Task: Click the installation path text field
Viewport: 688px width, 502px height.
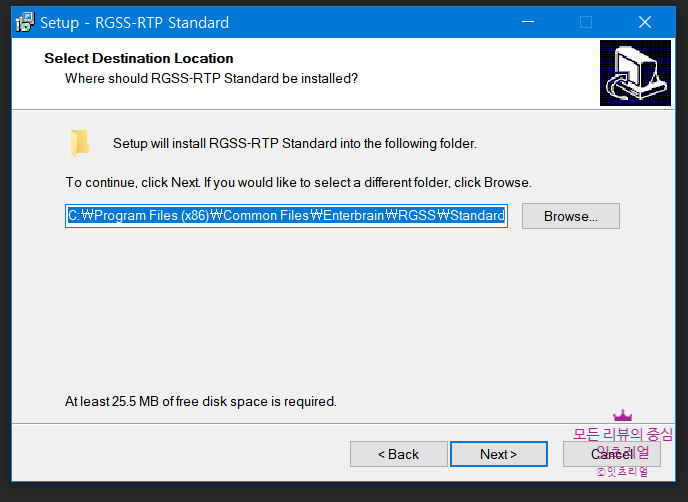Action: (286, 215)
